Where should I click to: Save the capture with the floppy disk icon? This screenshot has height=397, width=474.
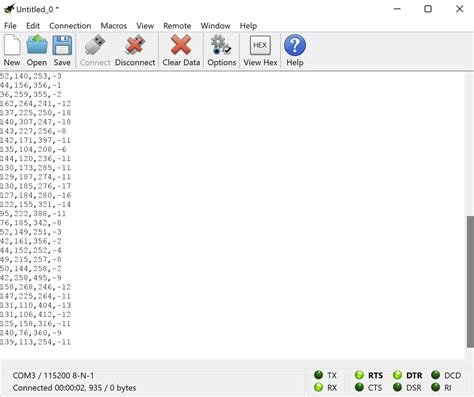(x=62, y=50)
